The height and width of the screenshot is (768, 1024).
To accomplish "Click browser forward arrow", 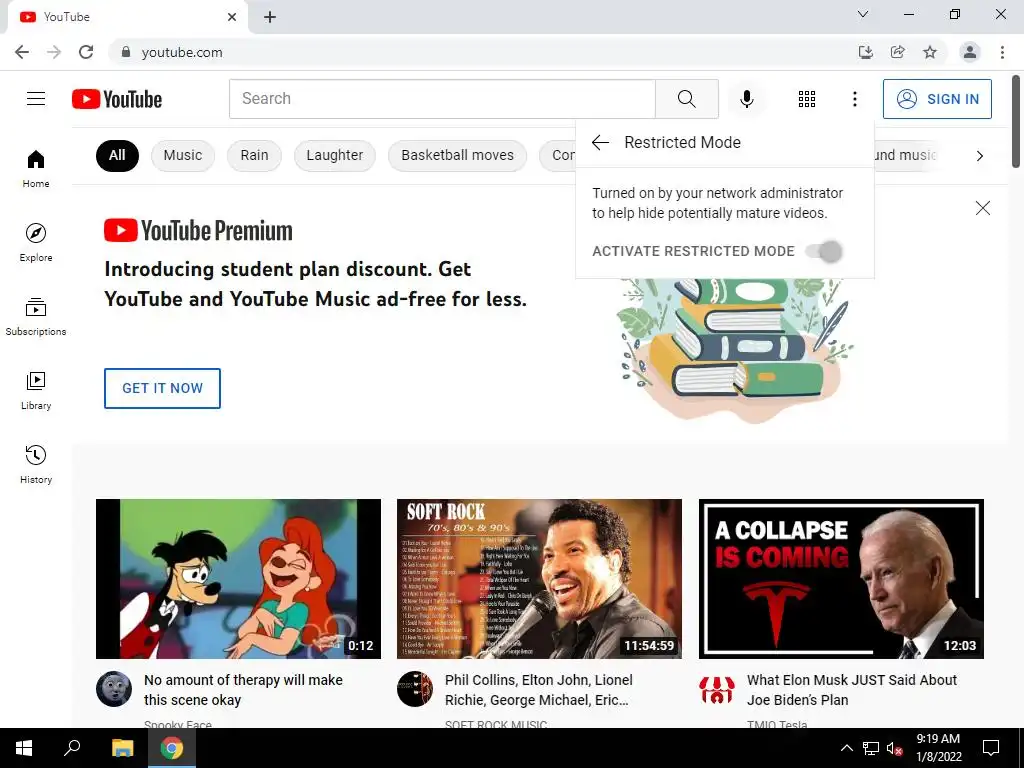I will tap(54, 52).
